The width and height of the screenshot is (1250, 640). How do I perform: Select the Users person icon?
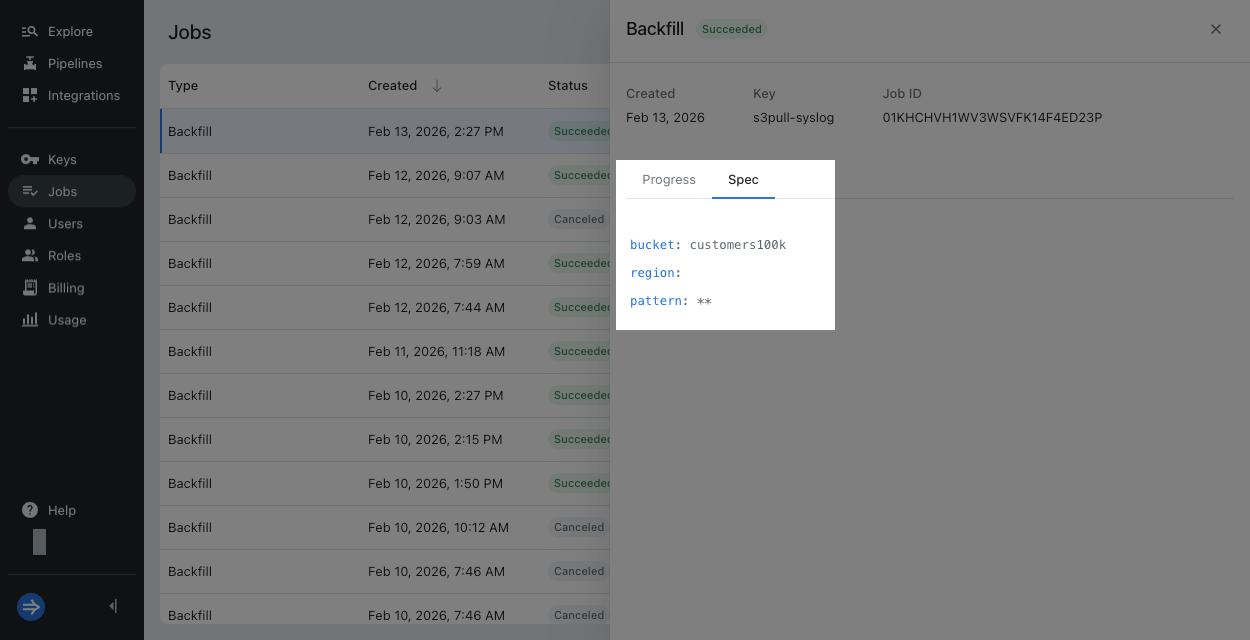coord(30,224)
